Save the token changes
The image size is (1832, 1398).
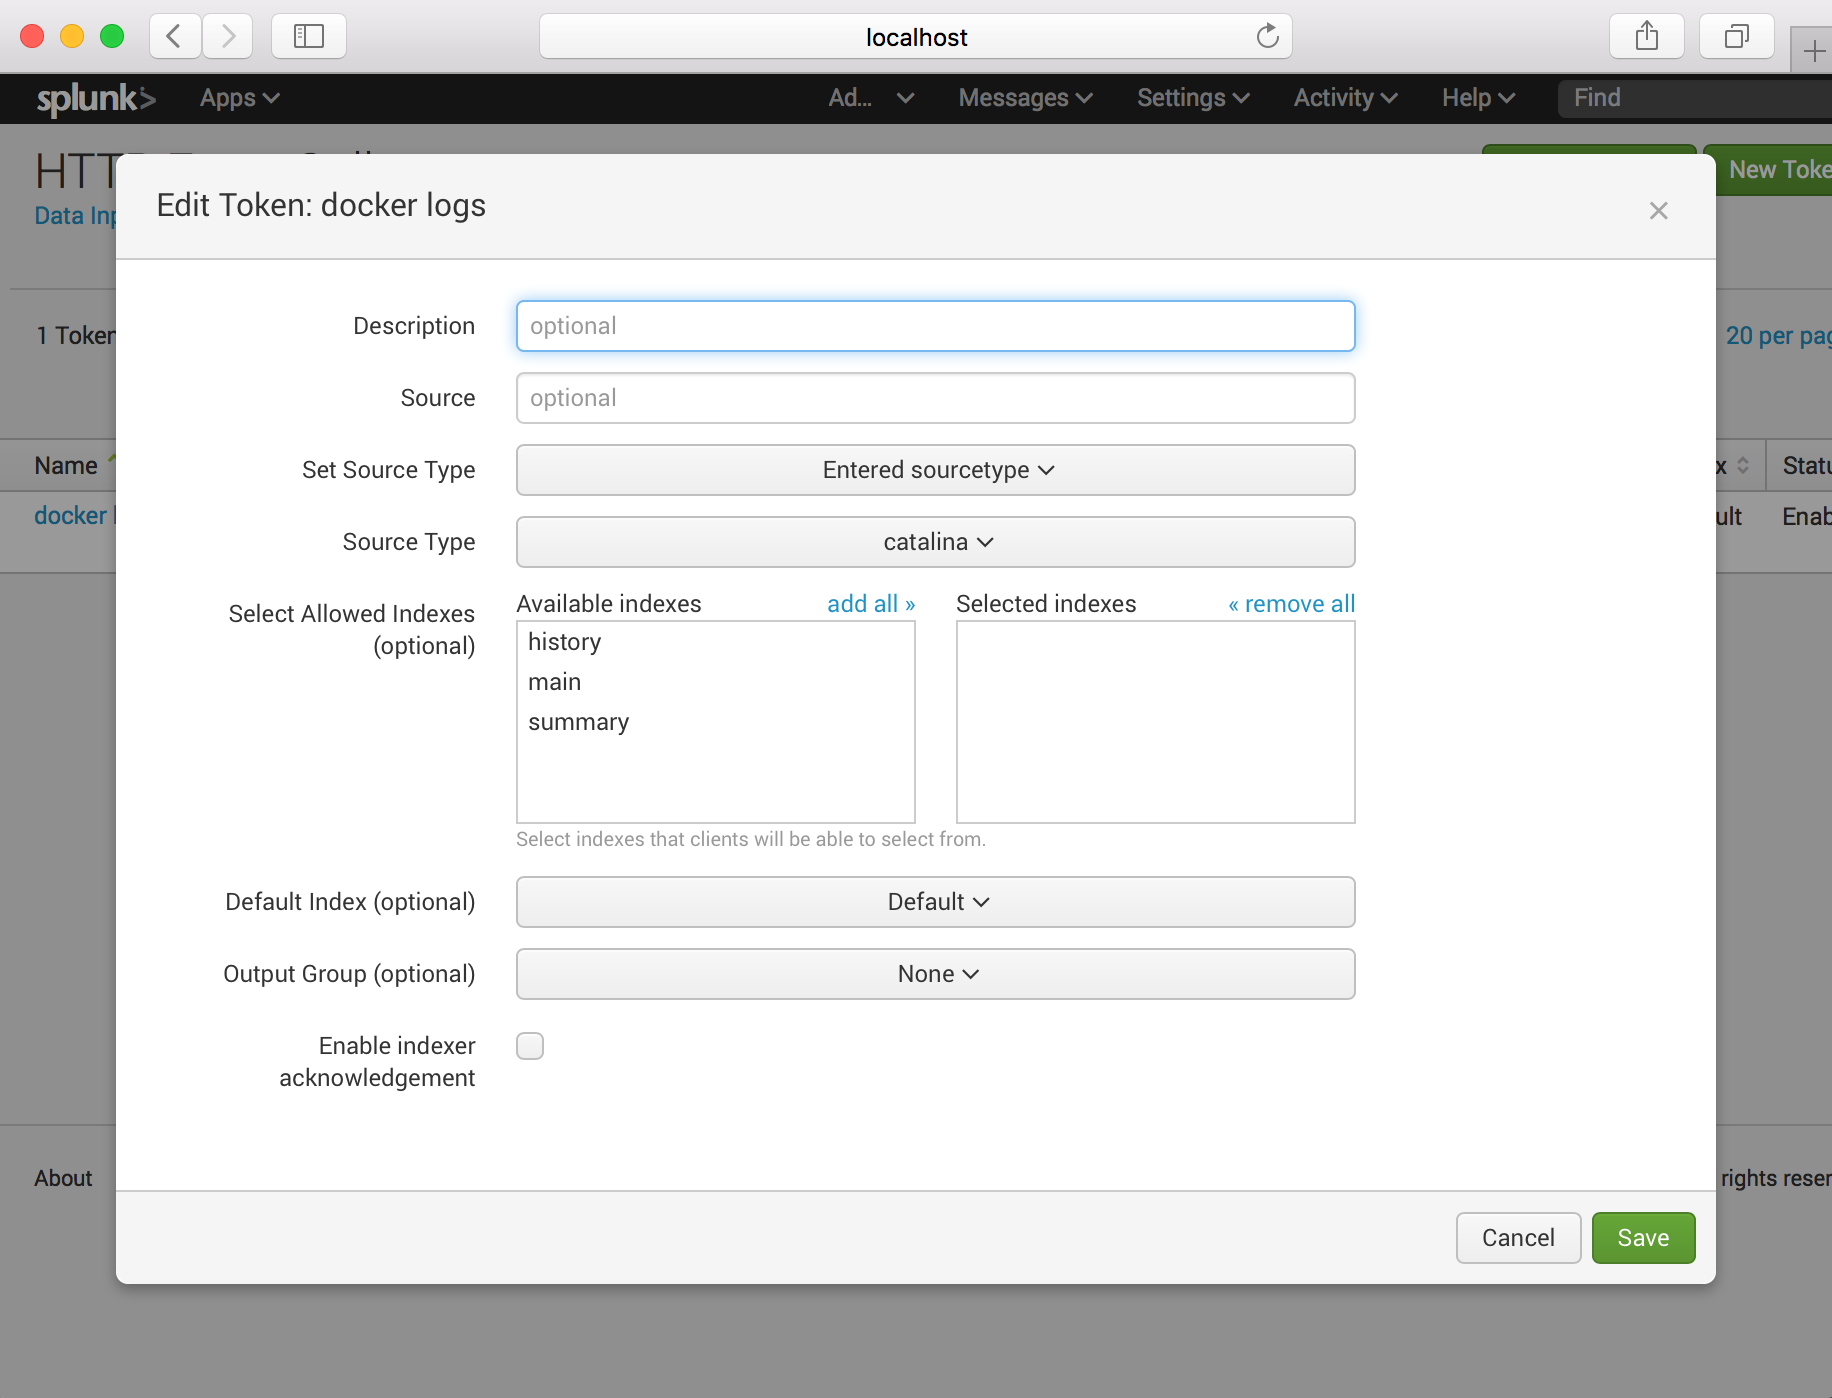click(1642, 1238)
